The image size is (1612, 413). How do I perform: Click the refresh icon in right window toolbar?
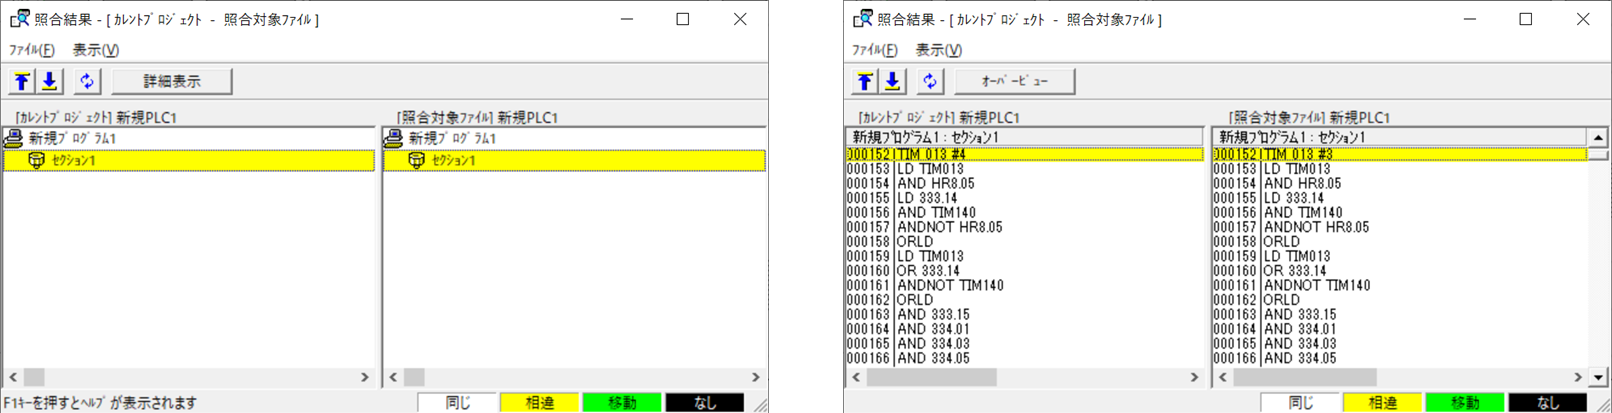(x=930, y=81)
